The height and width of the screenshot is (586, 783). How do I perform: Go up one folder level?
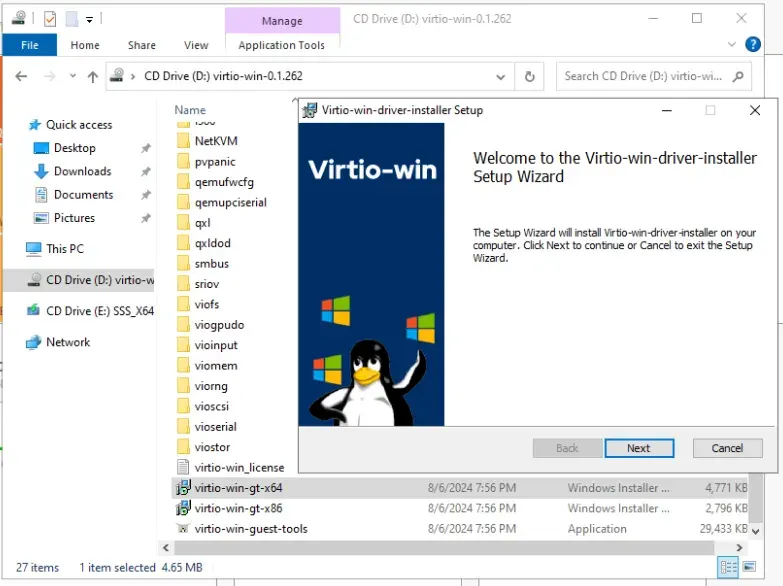(x=92, y=76)
